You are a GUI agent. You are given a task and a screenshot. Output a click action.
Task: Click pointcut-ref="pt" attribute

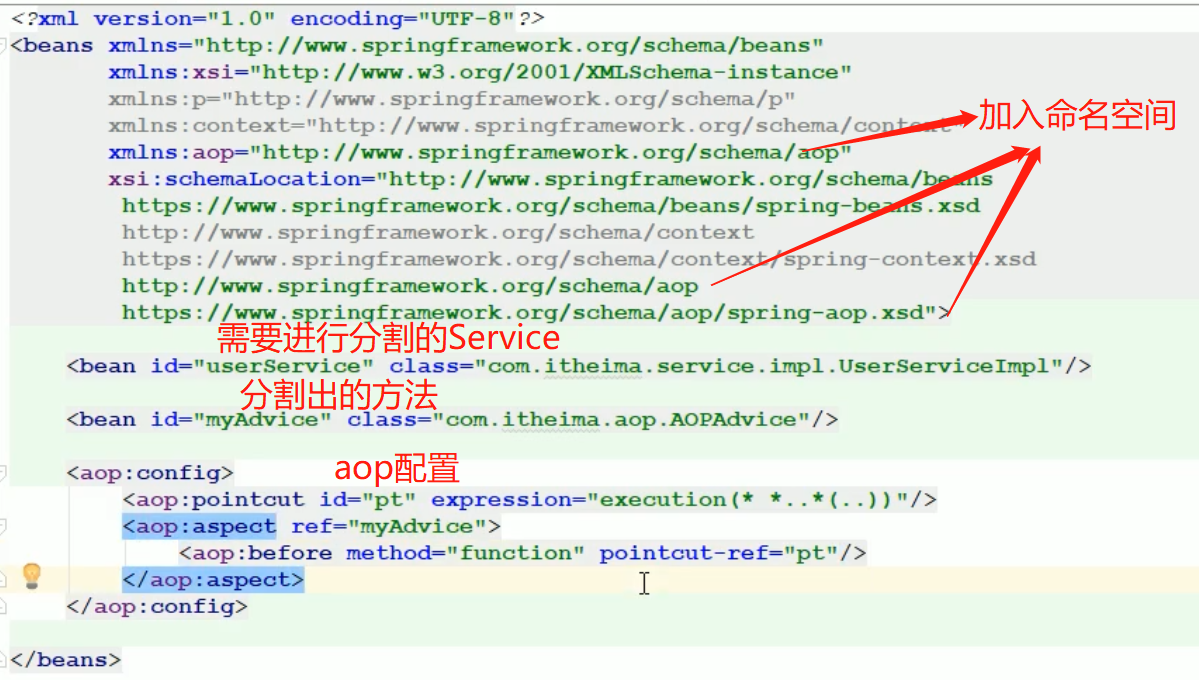tap(719, 553)
